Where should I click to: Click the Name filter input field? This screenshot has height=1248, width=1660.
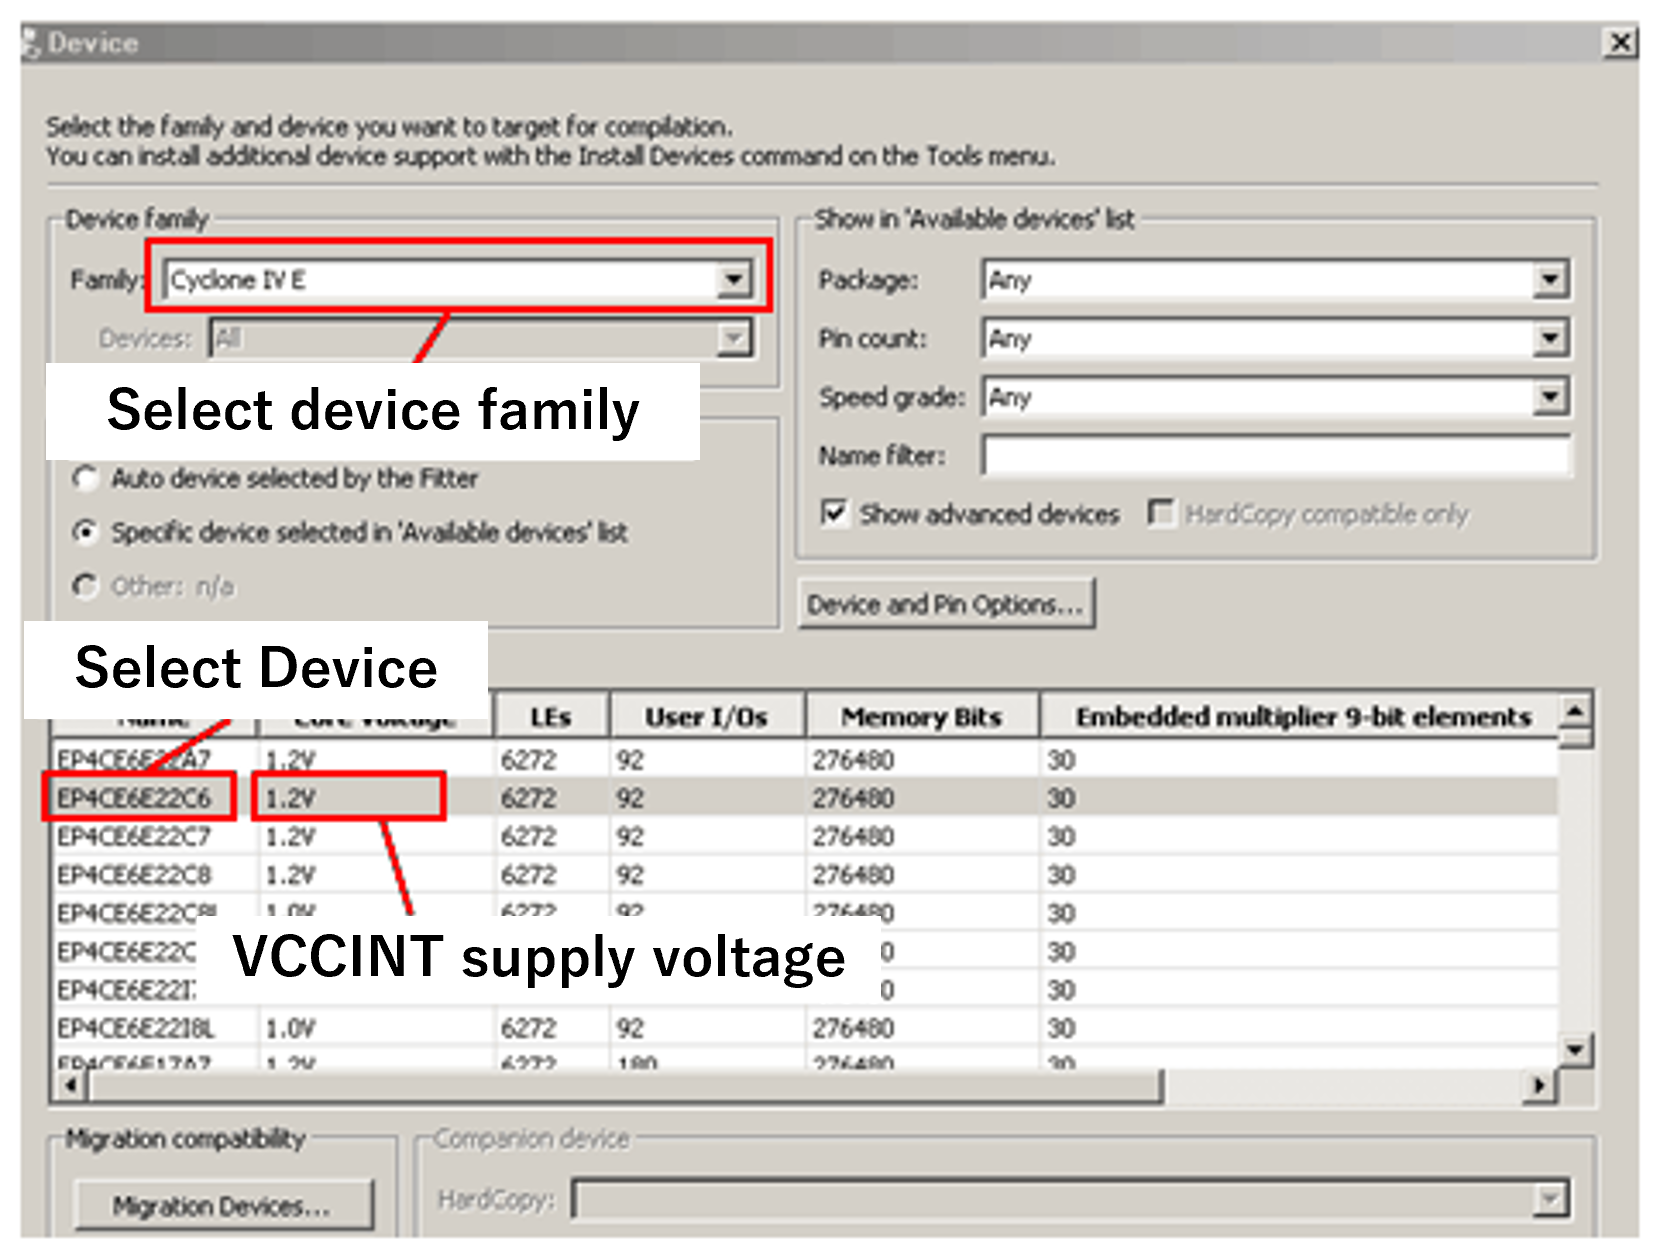pos(1275,456)
